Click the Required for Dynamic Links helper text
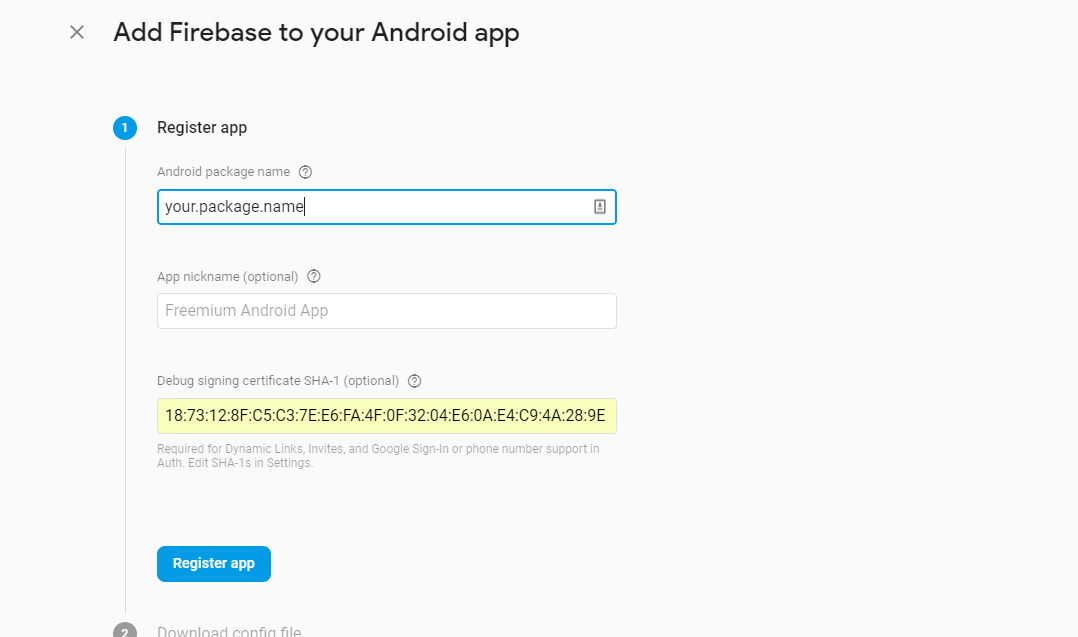The width and height of the screenshot is (1078, 637). point(378,449)
